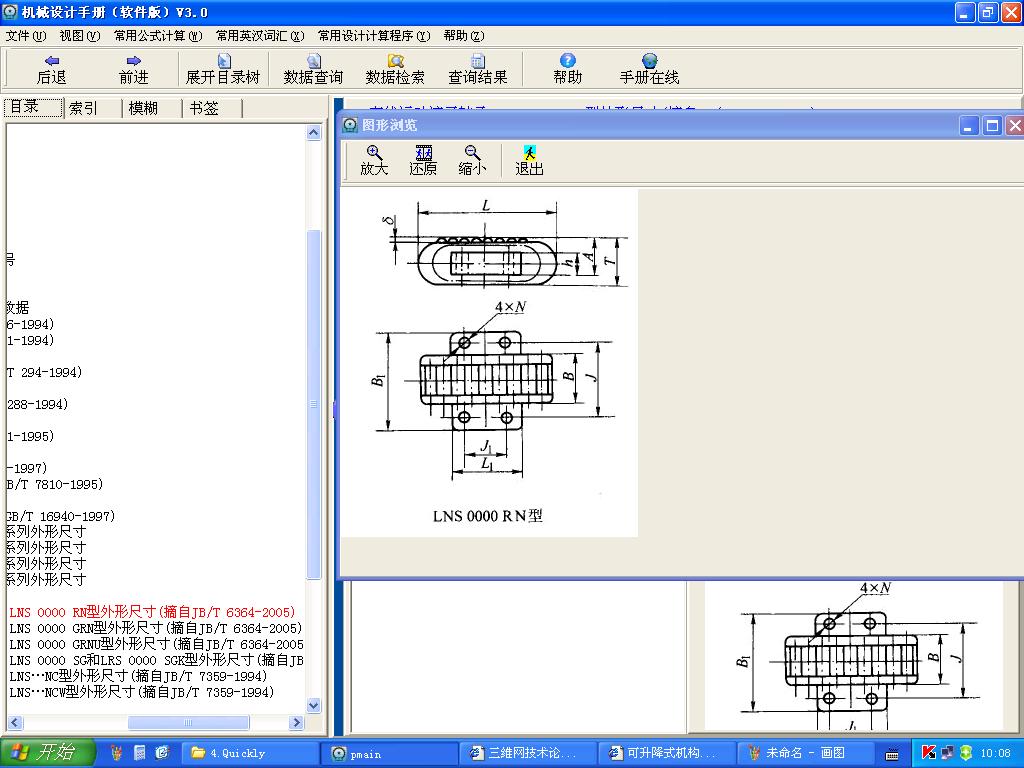This screenshot has height=768, width=1024.
Task: Close the 图形浏览 window
Action: [x=1014, y=125]
